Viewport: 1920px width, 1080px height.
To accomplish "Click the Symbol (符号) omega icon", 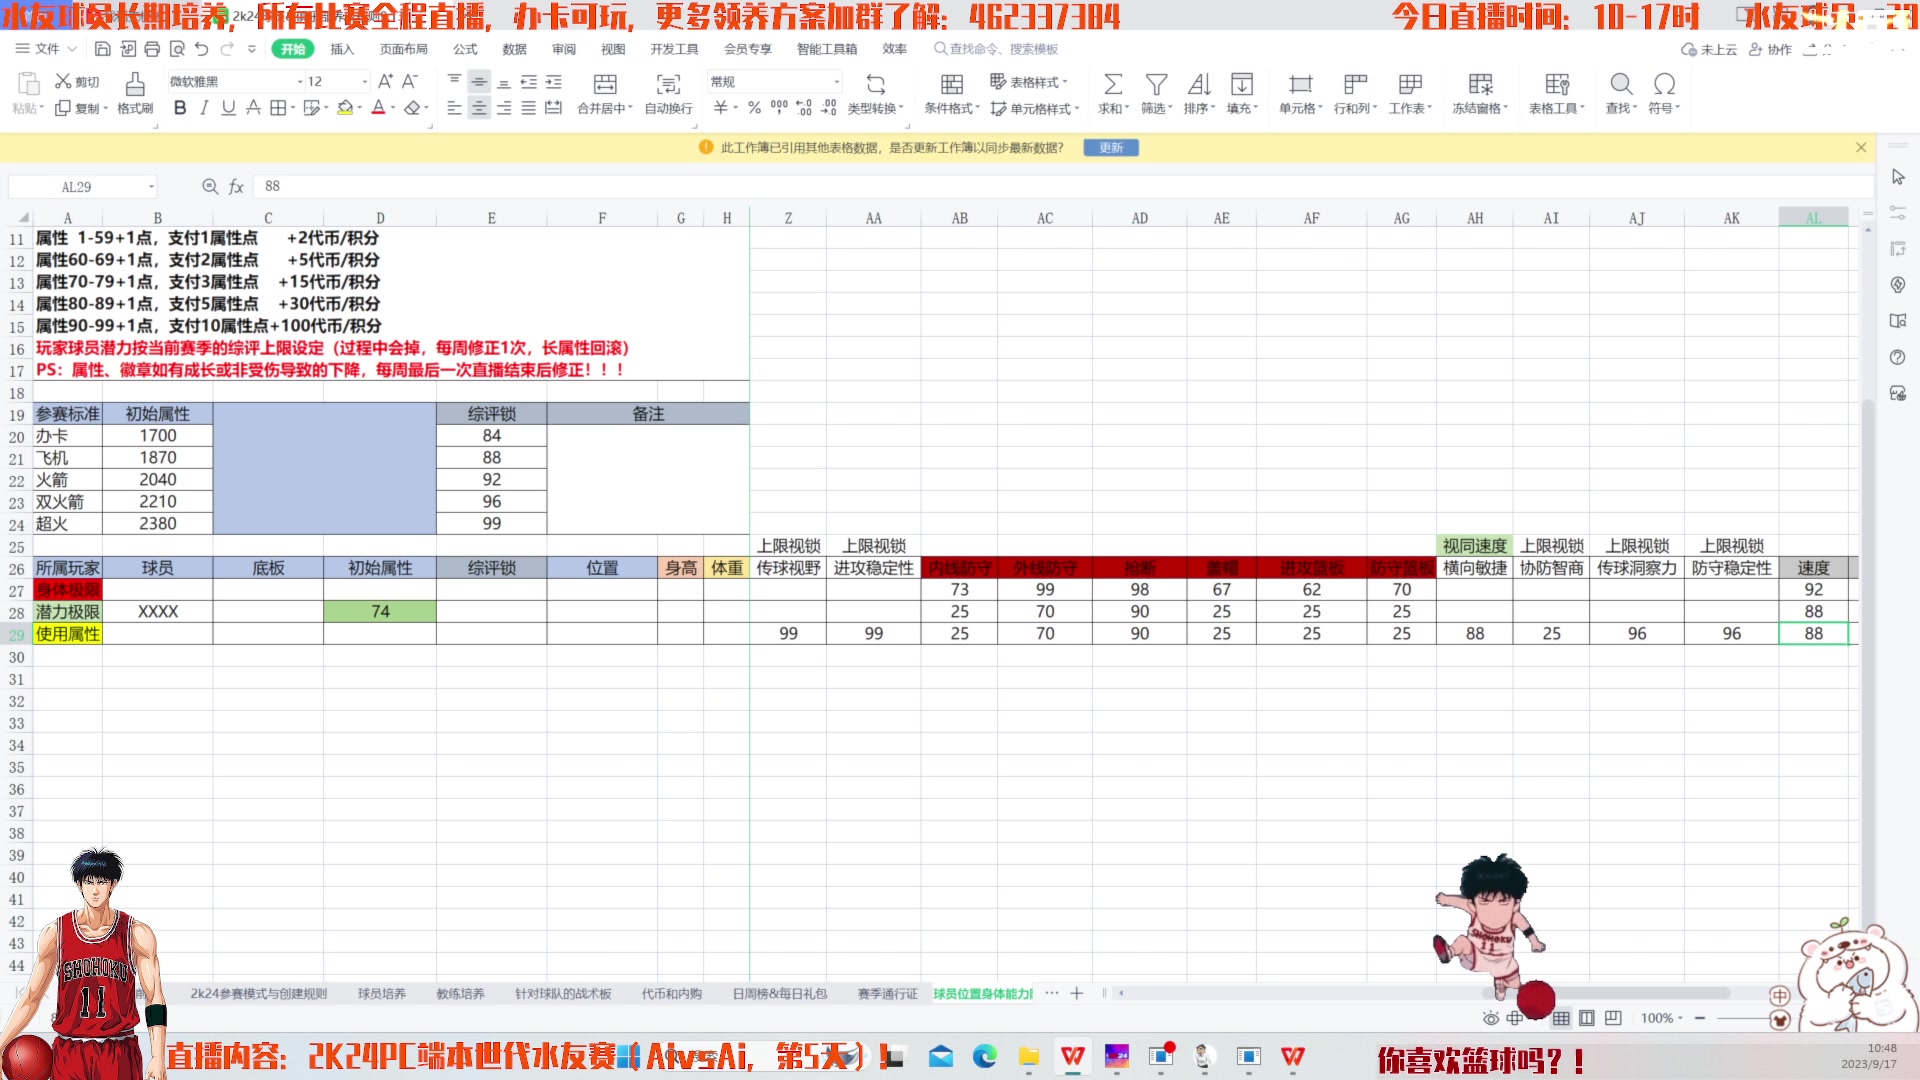I will click(1664, 85).
